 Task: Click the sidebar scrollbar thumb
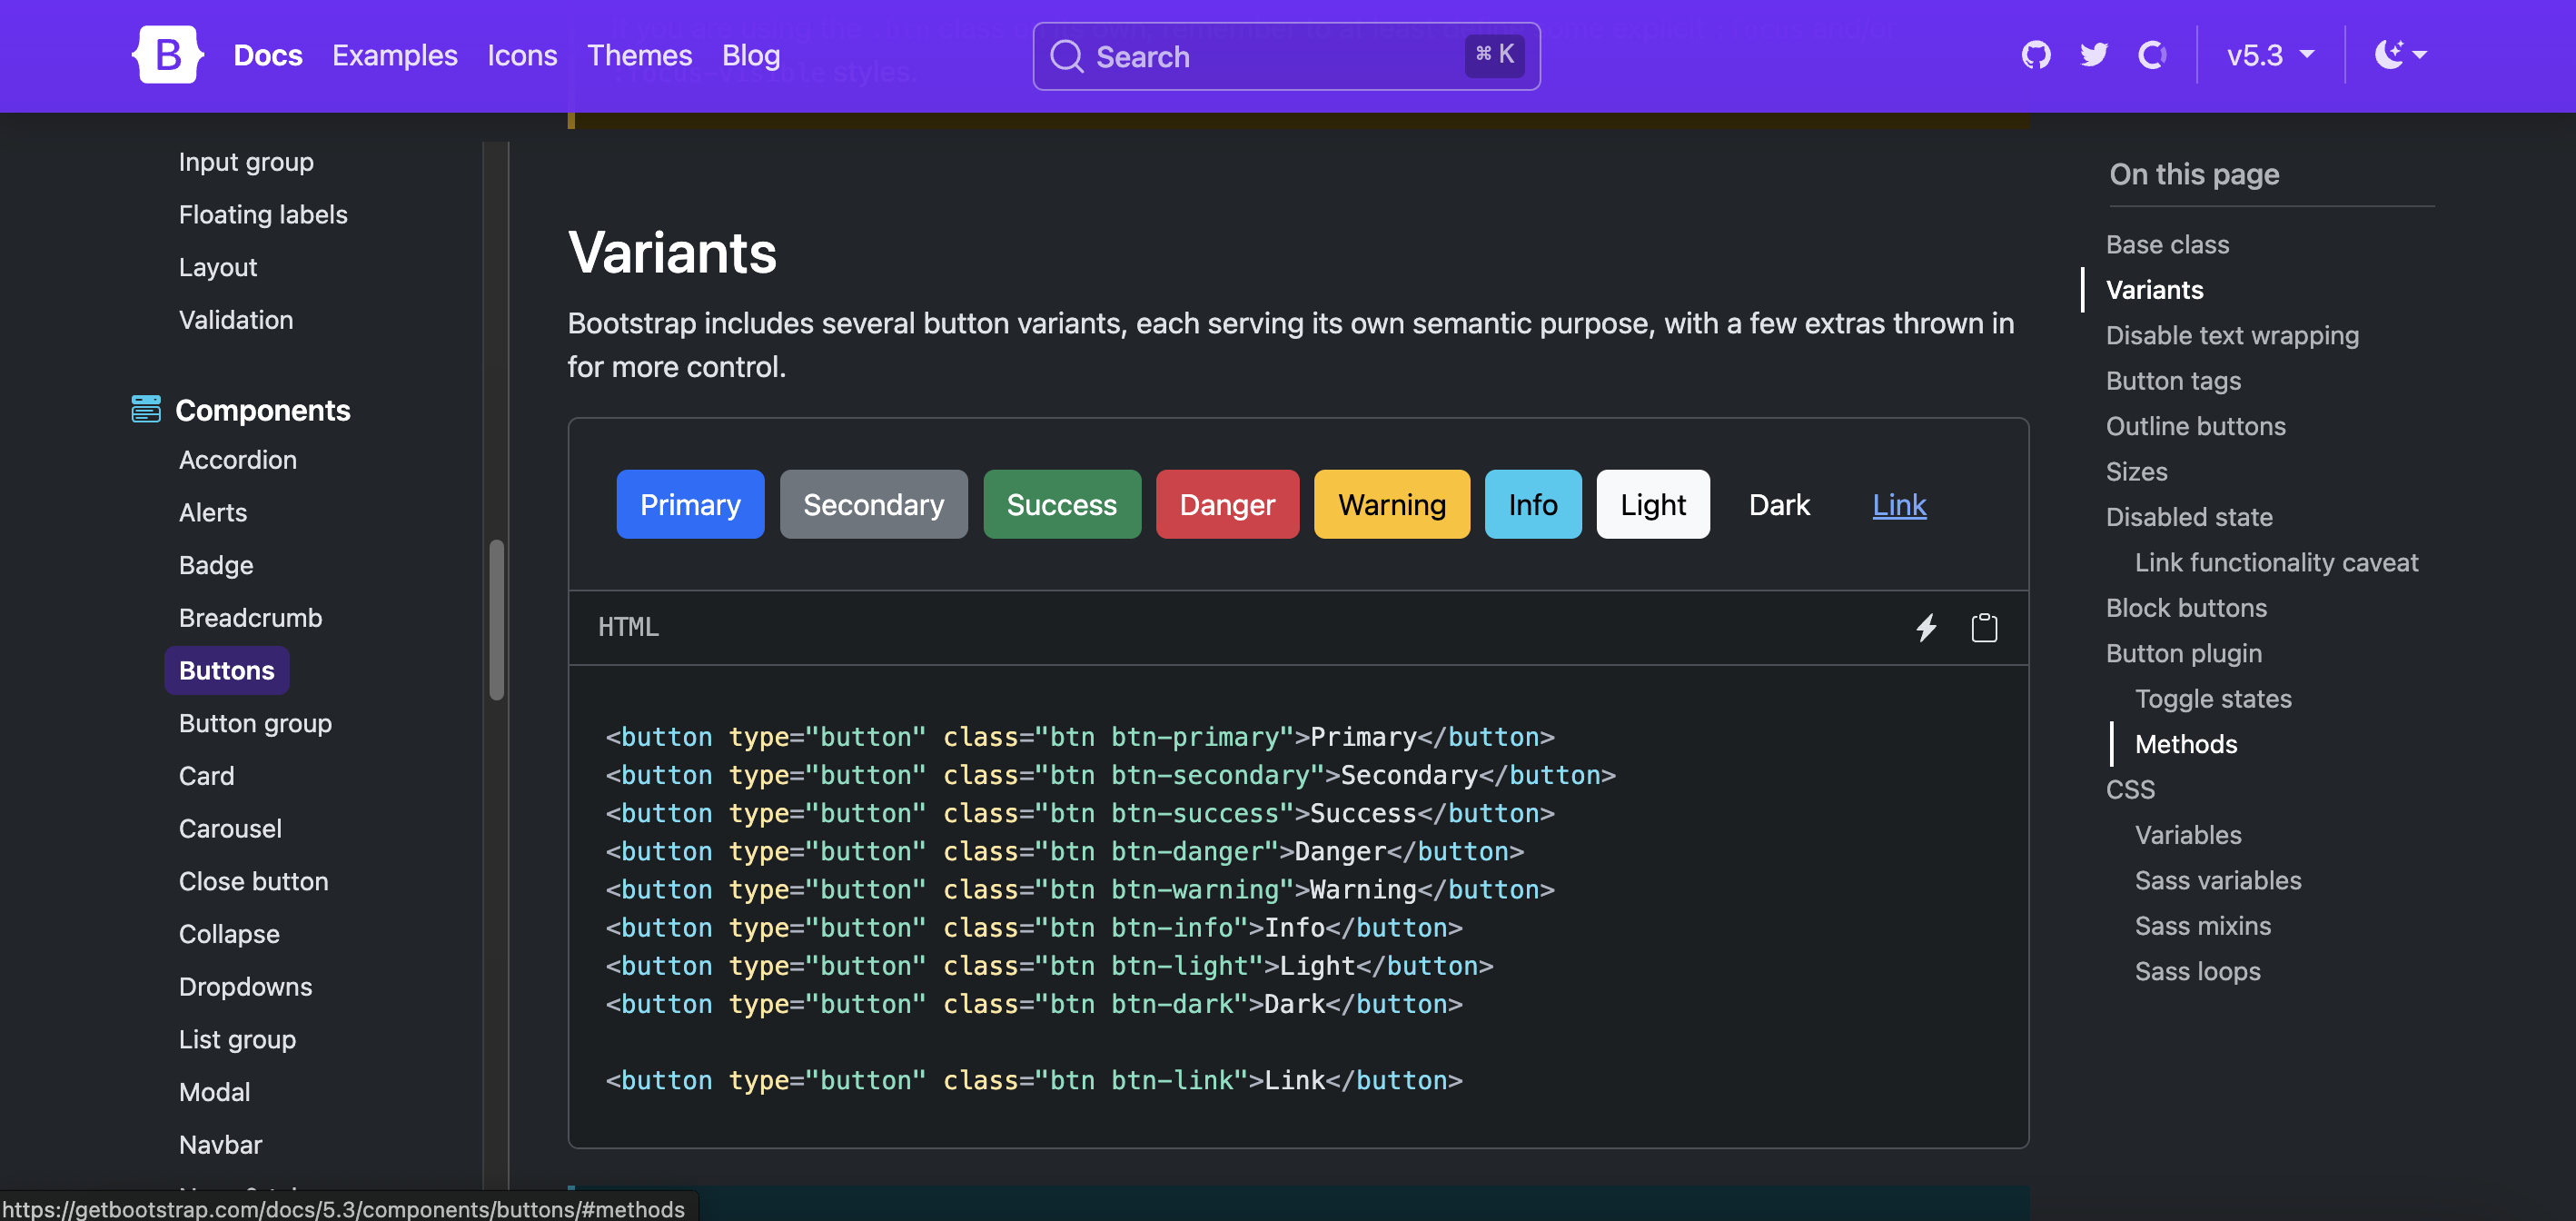[496, 620]
